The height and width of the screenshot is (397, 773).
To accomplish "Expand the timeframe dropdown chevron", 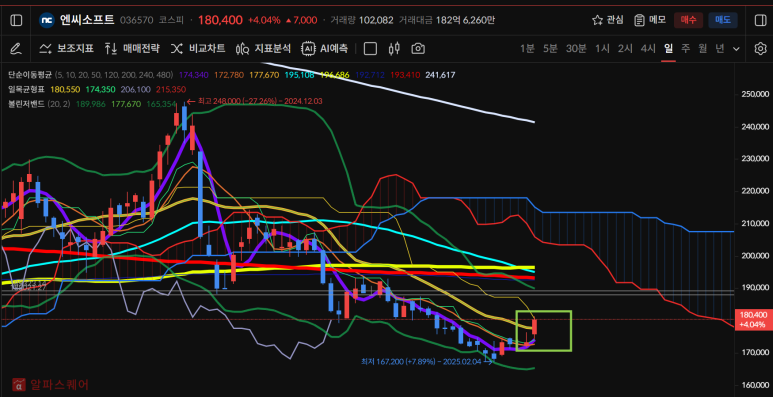I will tap(737, 48).
